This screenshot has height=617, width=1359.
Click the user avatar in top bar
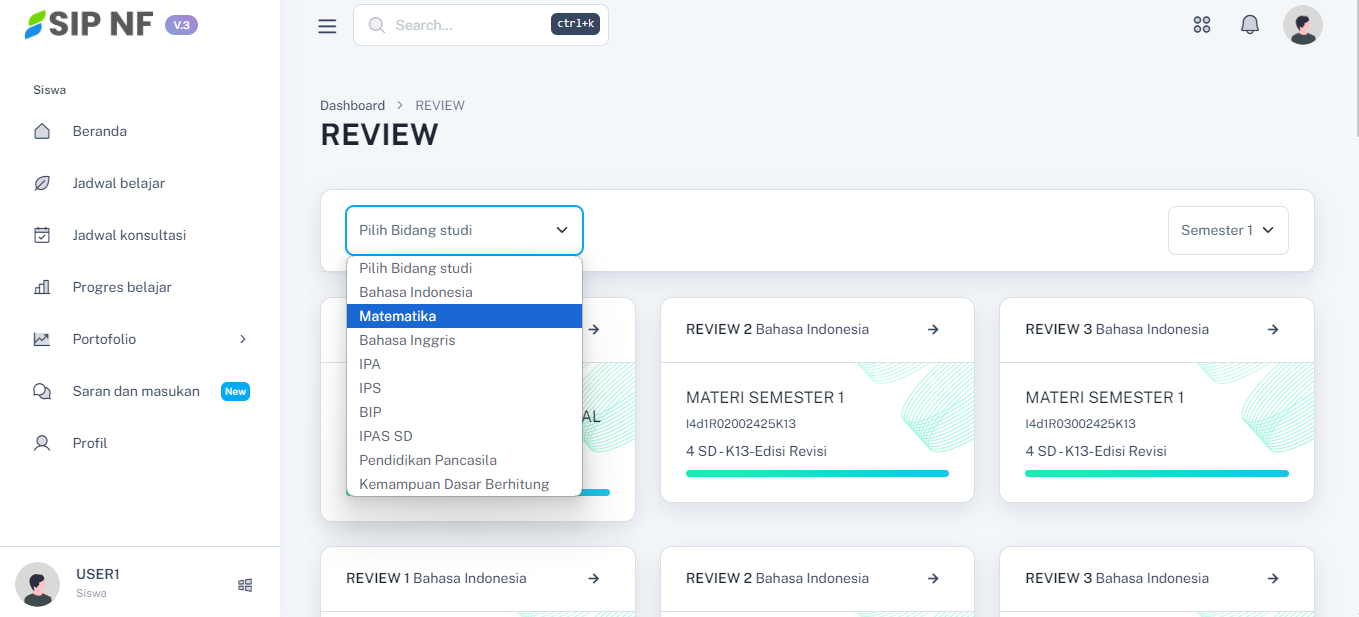(1302, 25)
